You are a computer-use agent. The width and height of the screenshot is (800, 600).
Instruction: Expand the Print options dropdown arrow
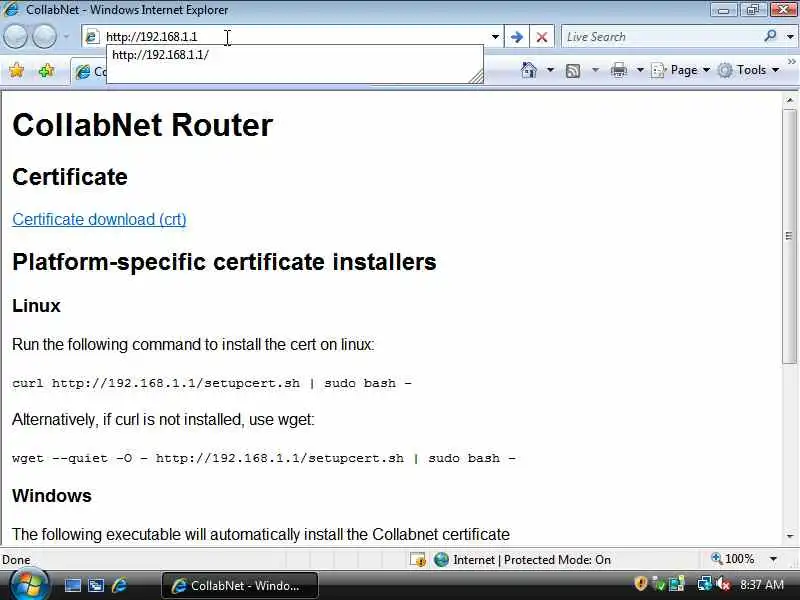640,70
